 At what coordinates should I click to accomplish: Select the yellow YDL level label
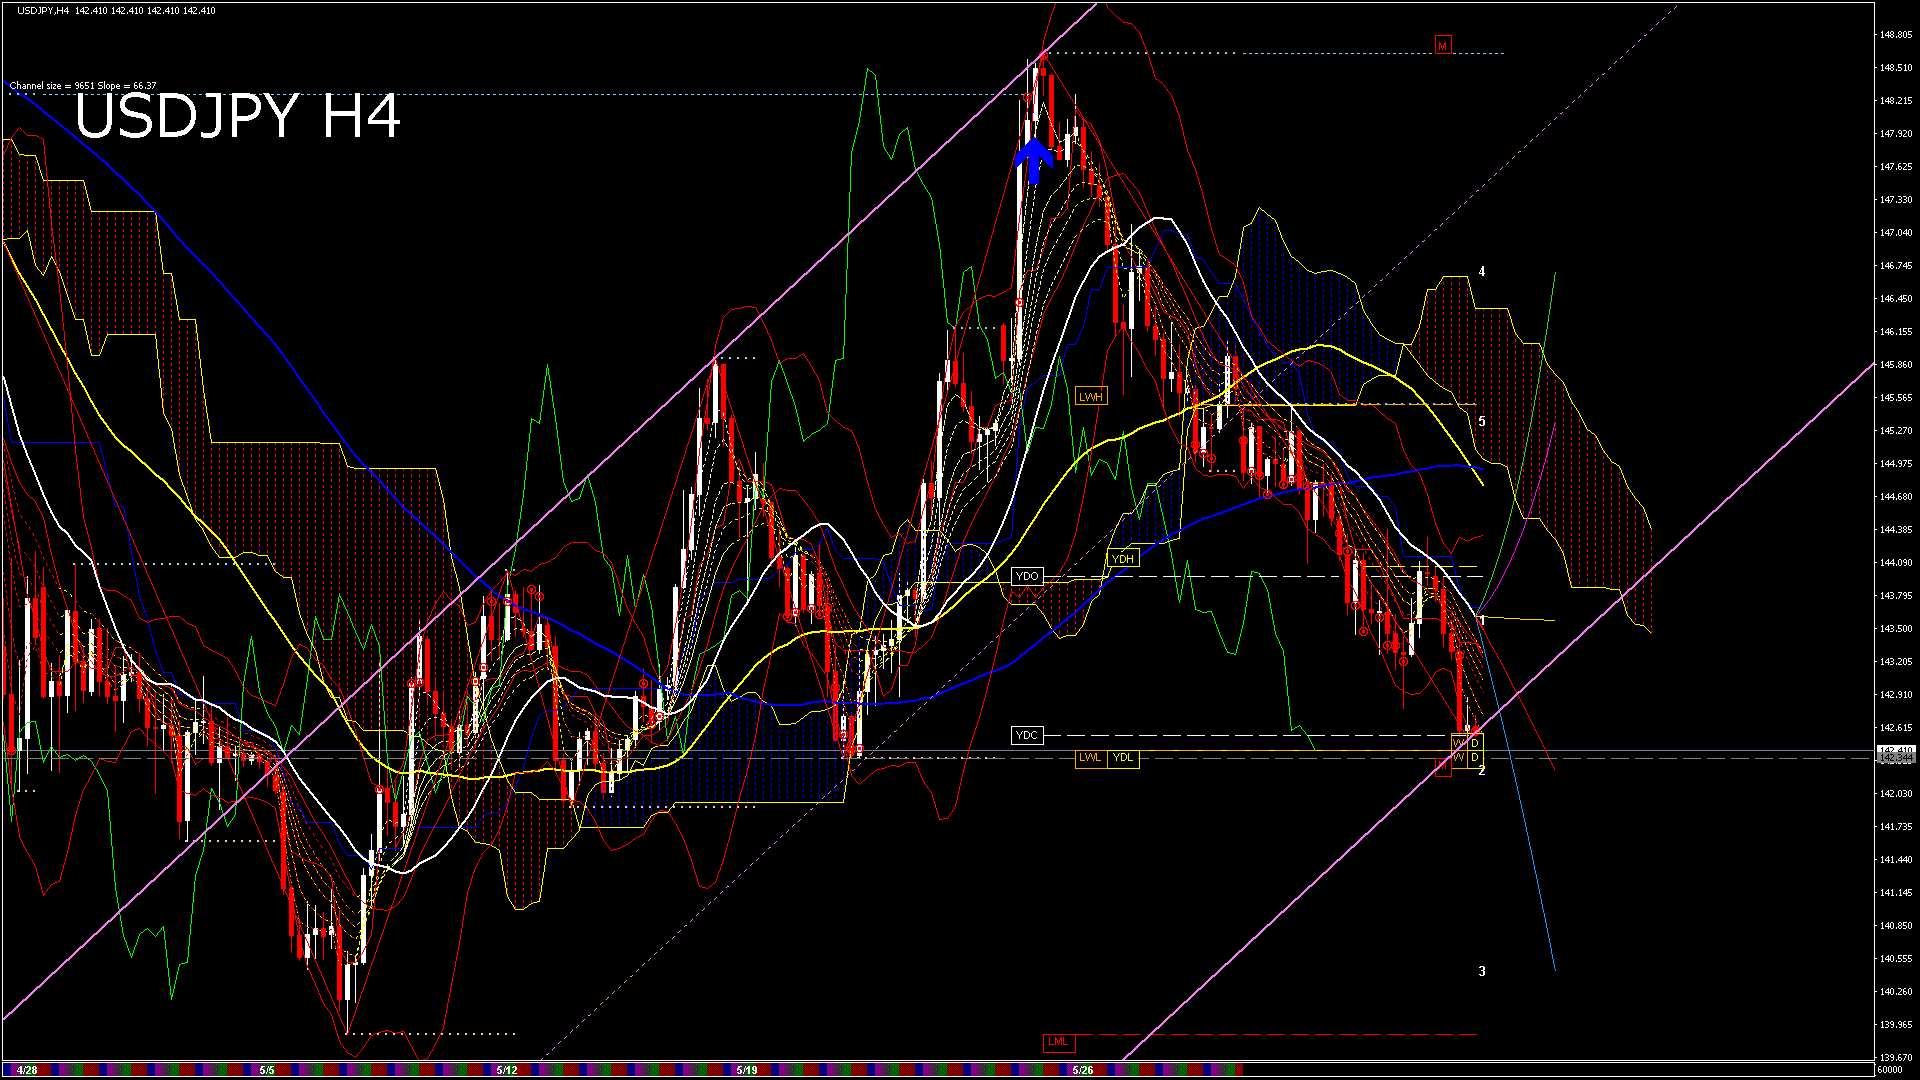(1123, 758)
